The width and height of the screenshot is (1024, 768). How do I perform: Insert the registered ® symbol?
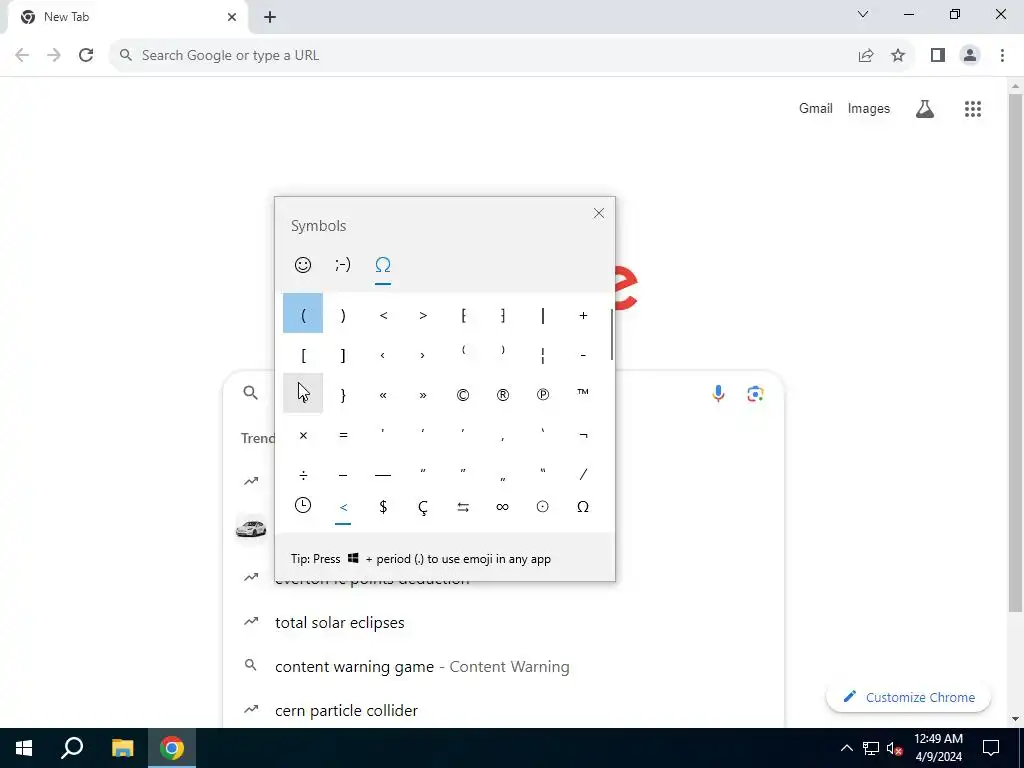coord(503,394)
